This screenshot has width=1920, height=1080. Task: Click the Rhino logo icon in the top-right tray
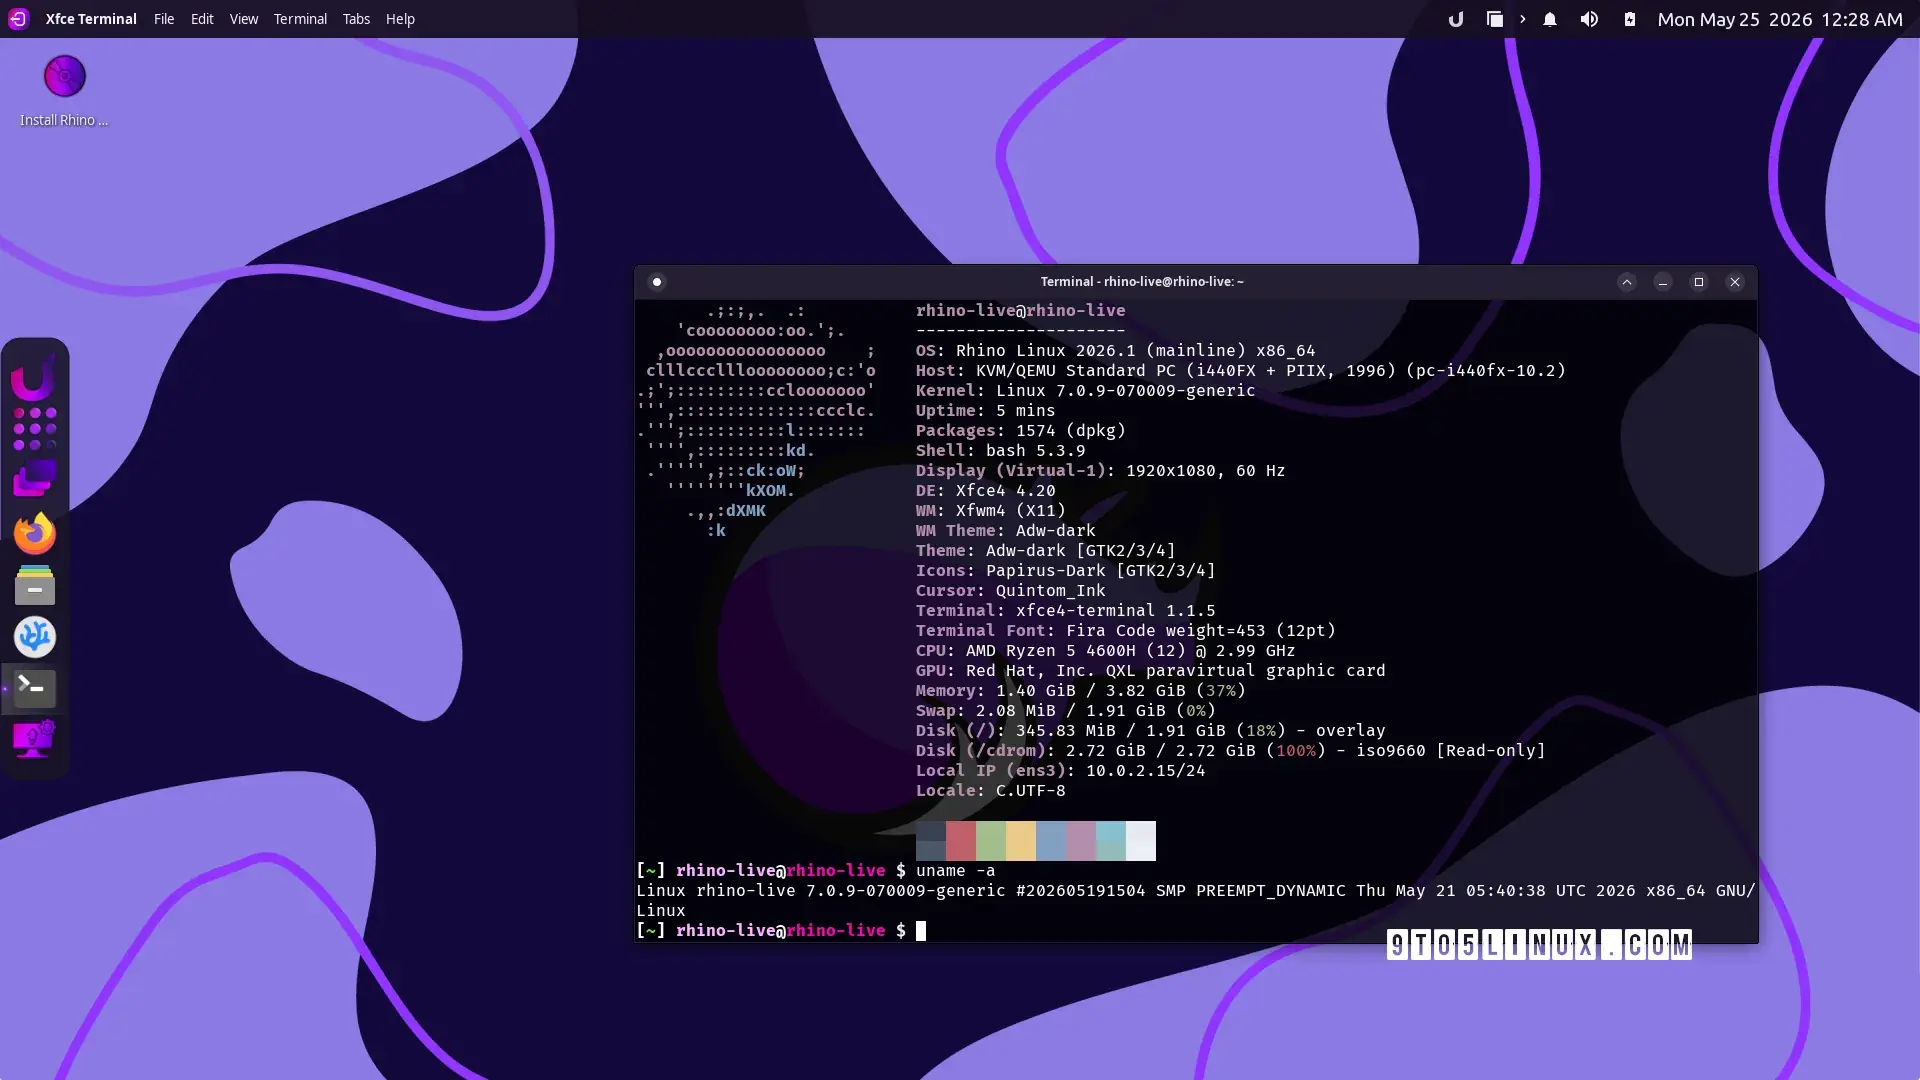[1456, 19]
